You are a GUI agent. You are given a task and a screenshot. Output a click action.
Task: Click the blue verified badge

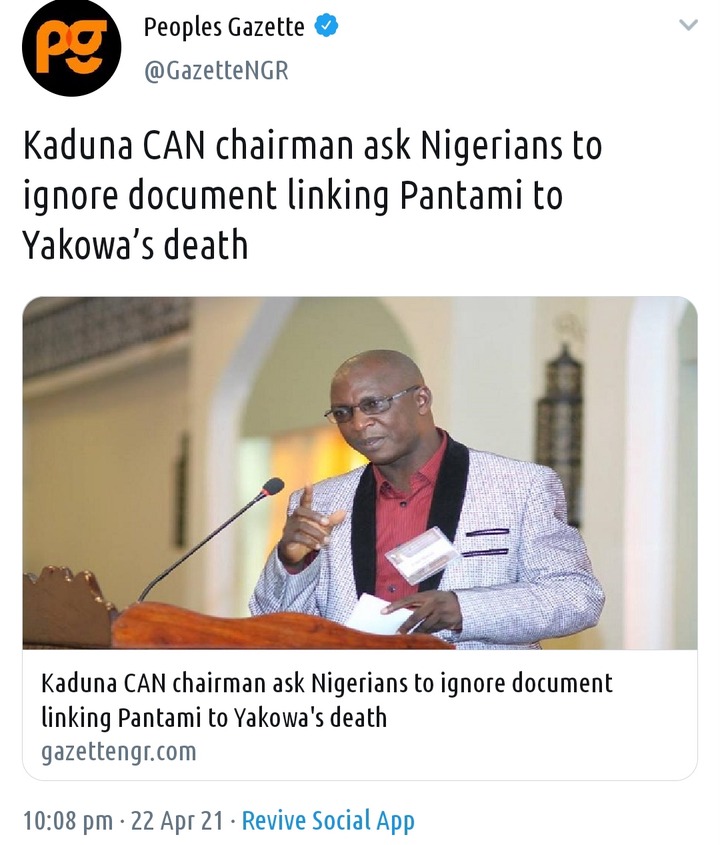pyautogui.click(x=326, y=26)
